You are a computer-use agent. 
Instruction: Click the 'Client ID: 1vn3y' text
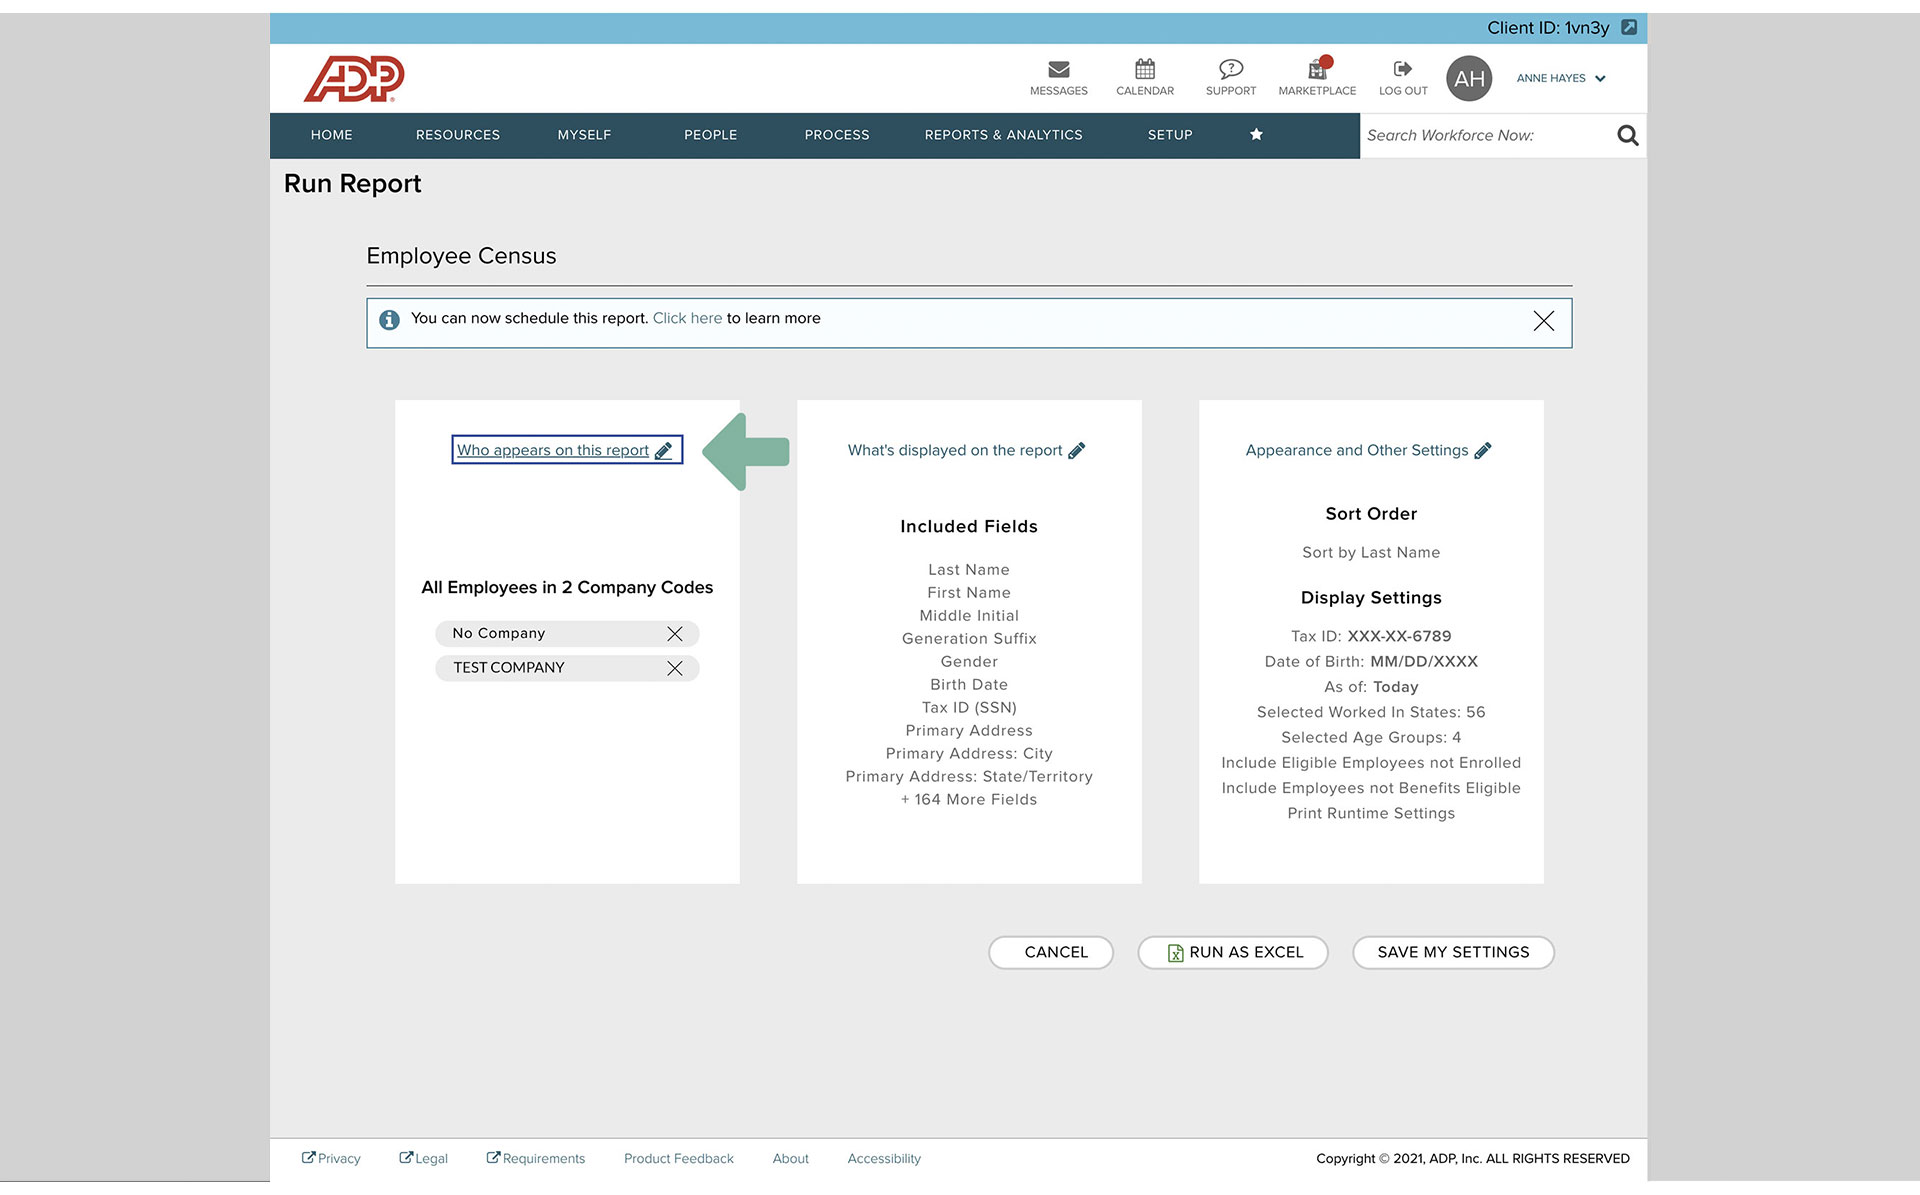point(1548,28)
